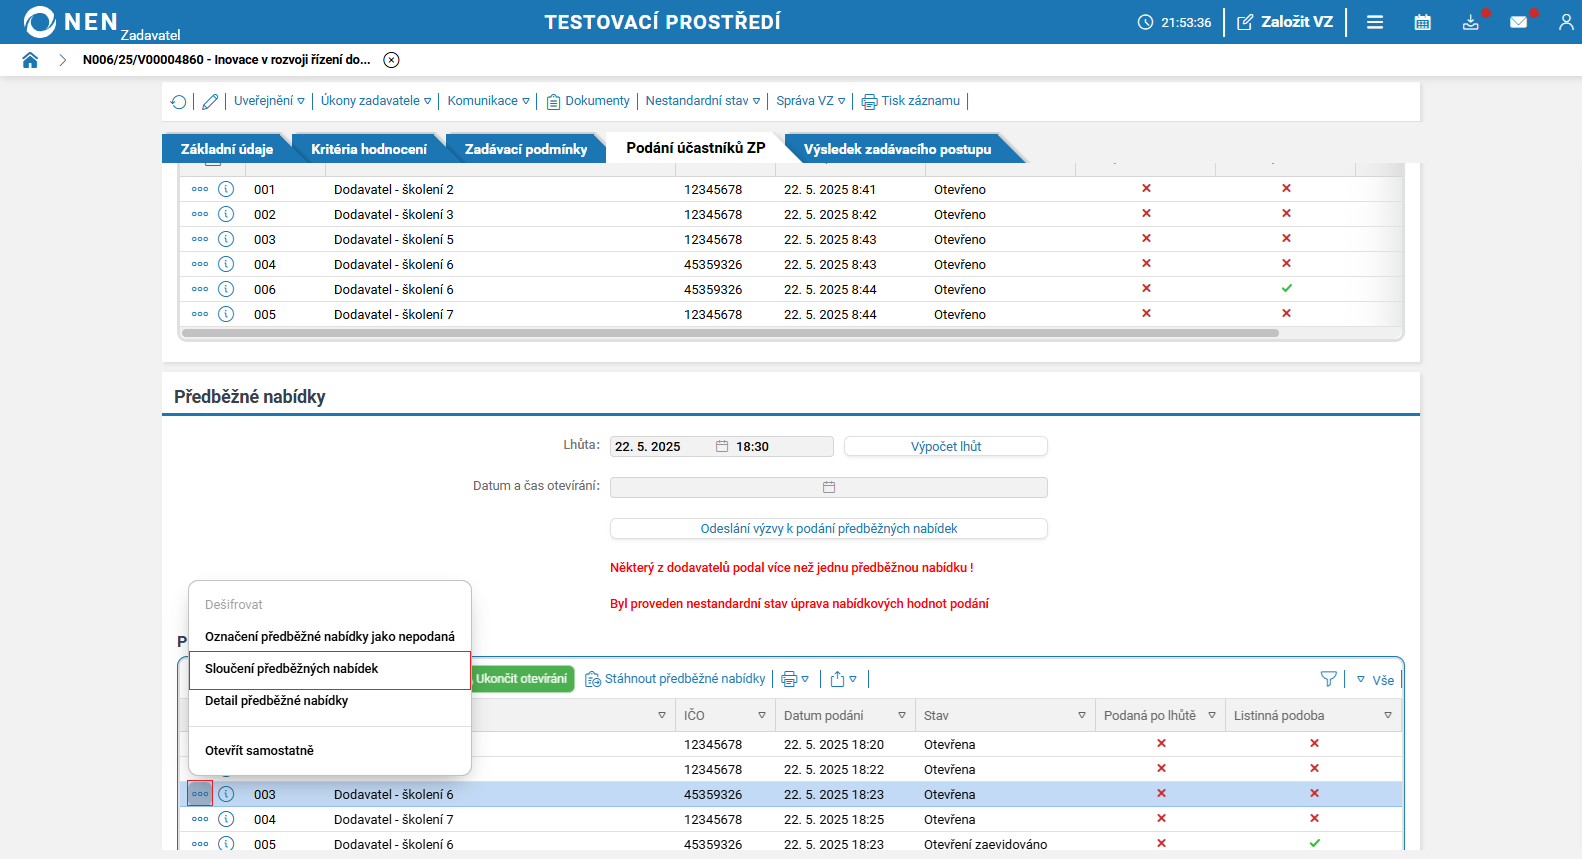The width and height of the screenshot is (1582, 859).
Task: Expand the Uveřejnění dropdown
Action: pos(269,101)
